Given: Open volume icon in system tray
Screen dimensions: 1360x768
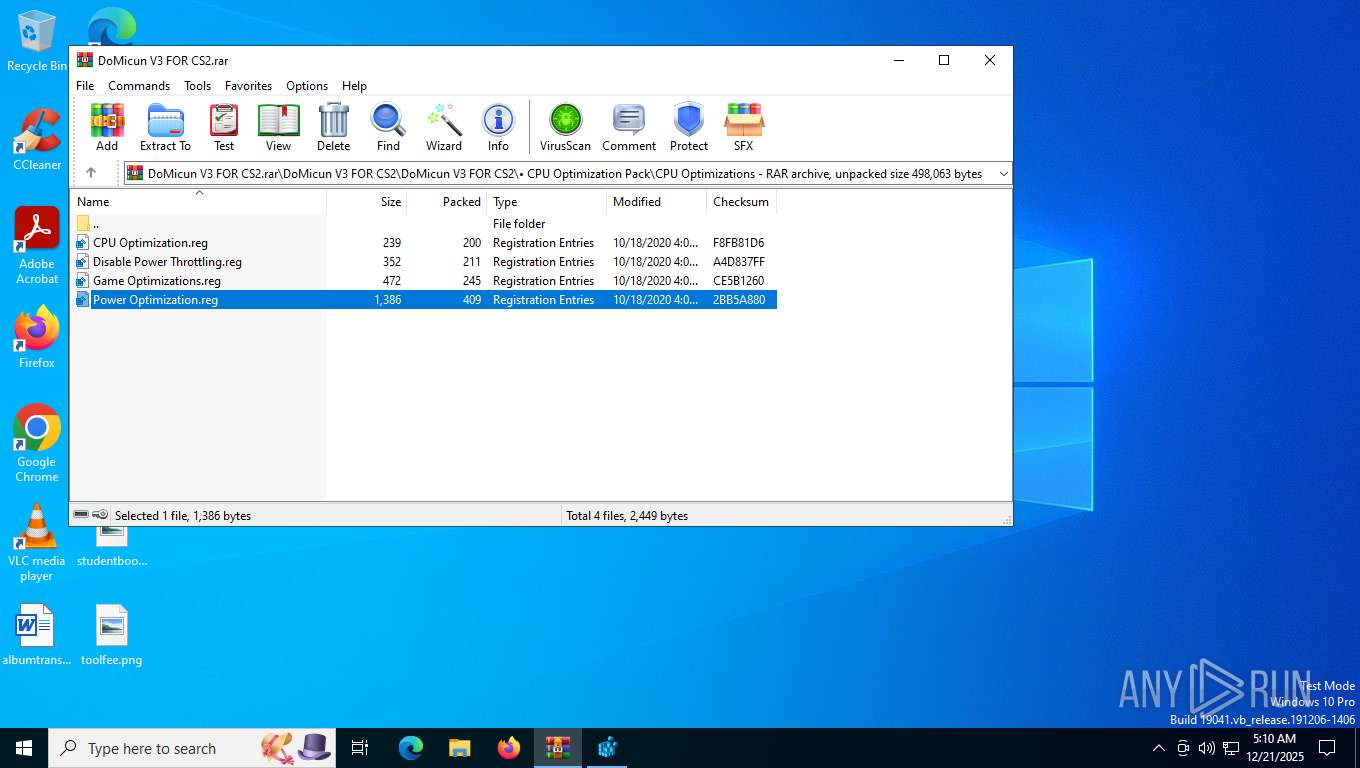Looking at the screenshot, I should [1206, 748].
